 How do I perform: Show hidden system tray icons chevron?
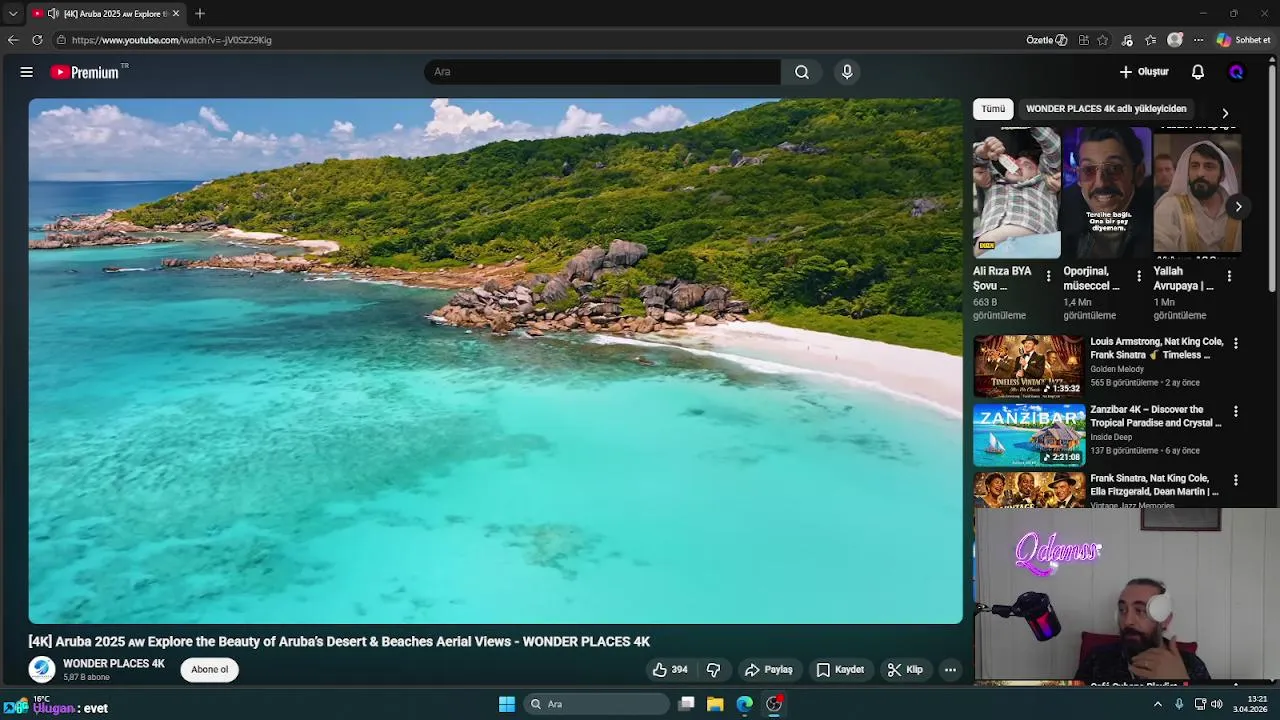1158,704
